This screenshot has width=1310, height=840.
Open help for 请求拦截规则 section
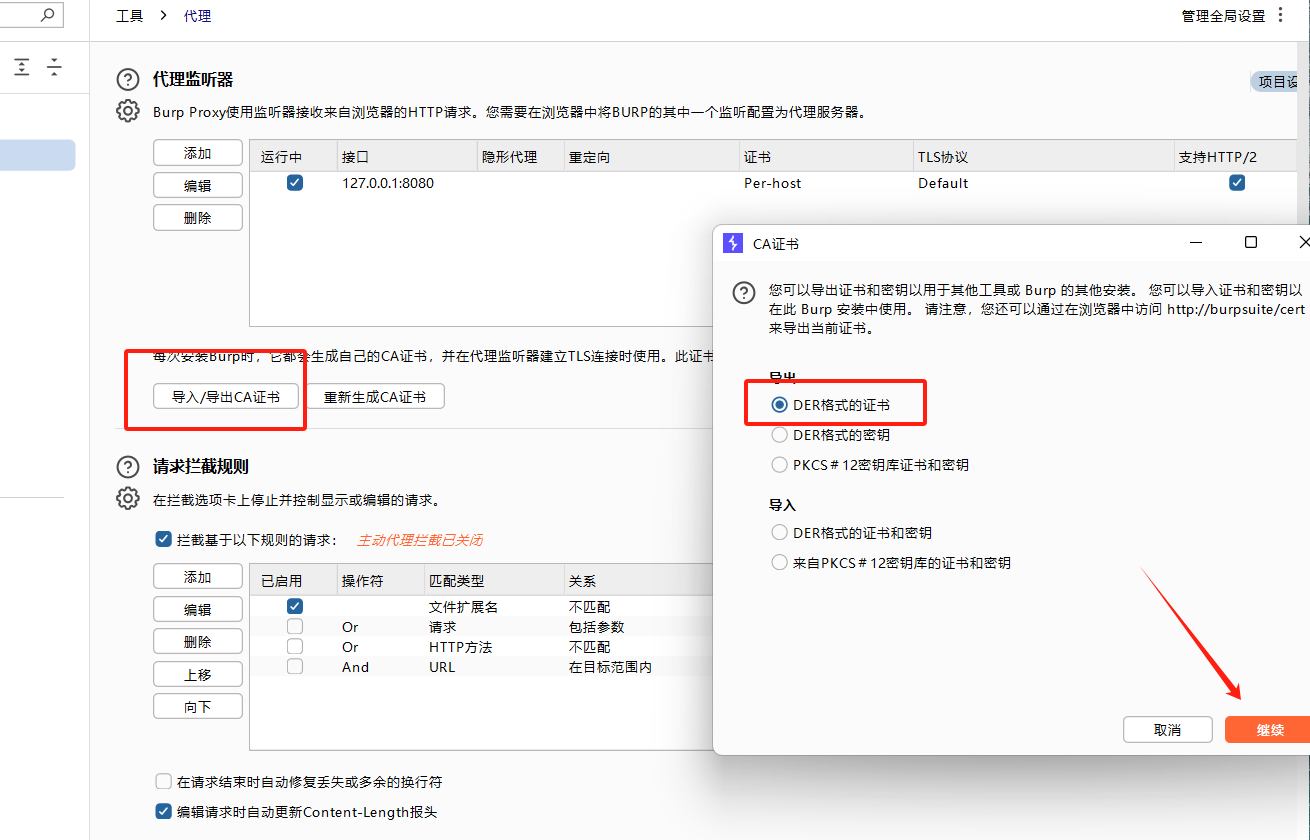[128, 467]
